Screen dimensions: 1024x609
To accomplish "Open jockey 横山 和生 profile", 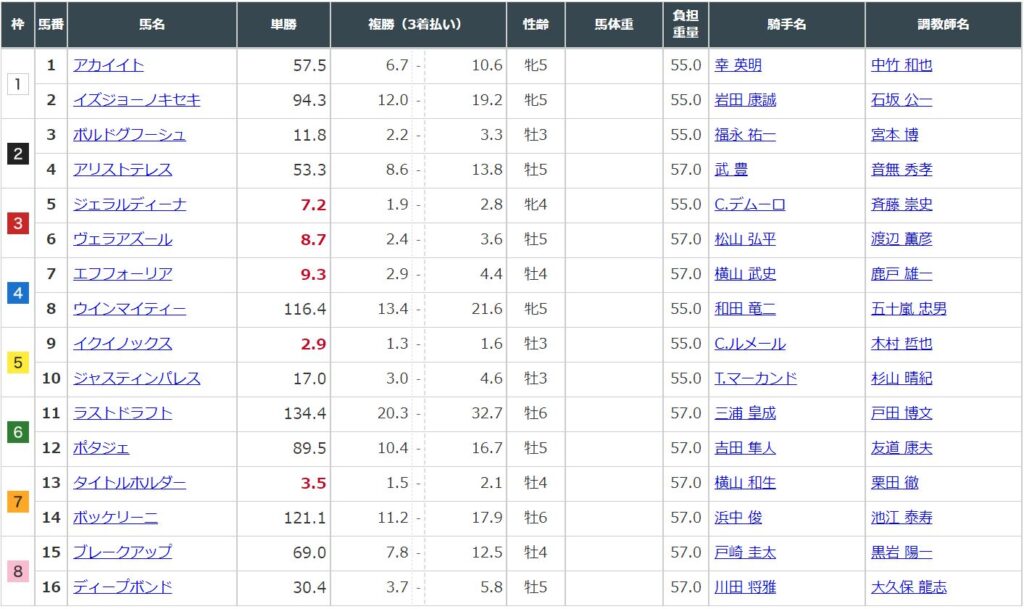I will 745,482.
